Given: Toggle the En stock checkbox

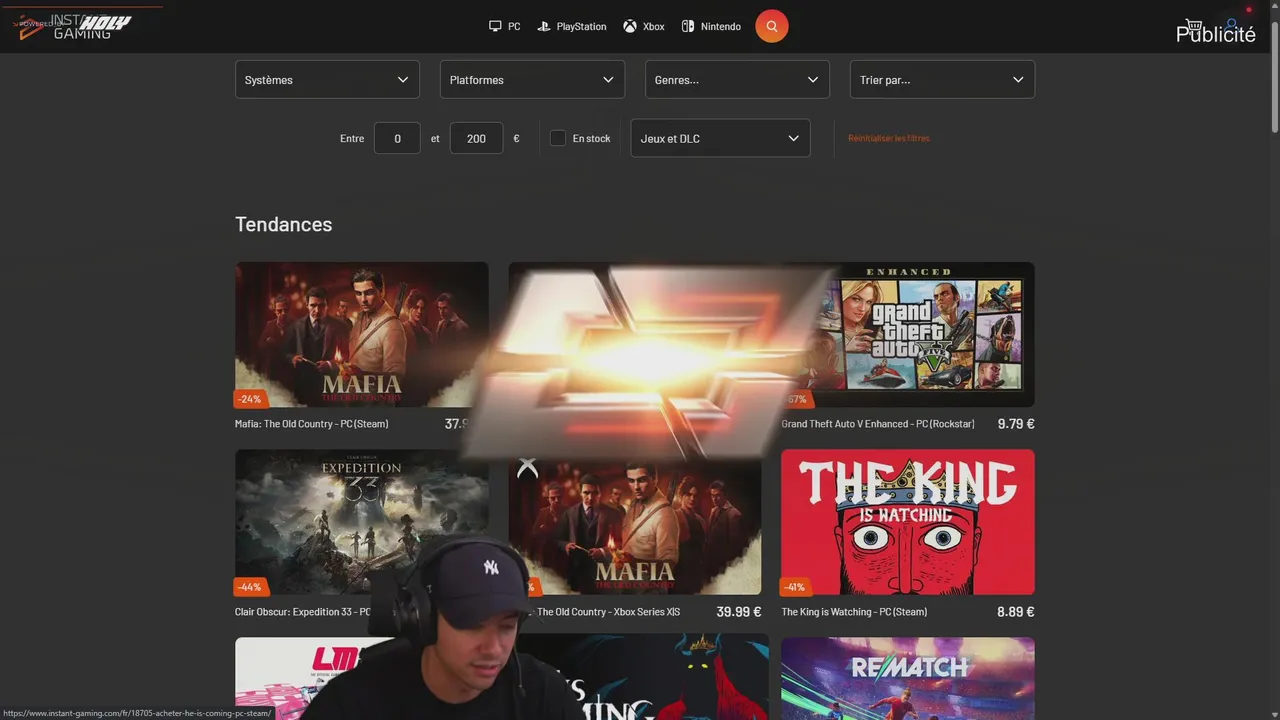Looking at the screenshot, I should pos(558,138).
